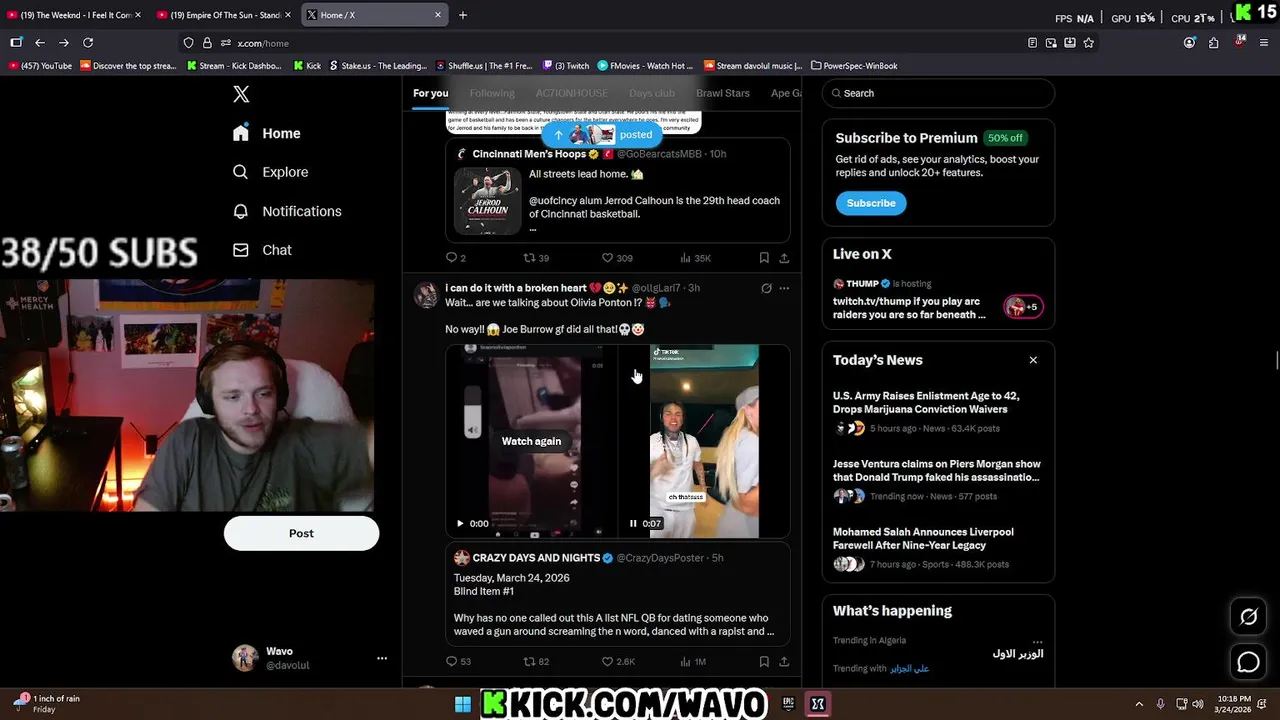Screen dimensions: 1280x720
Task: Close the Today's News panel
Action: coord(1033,360)
